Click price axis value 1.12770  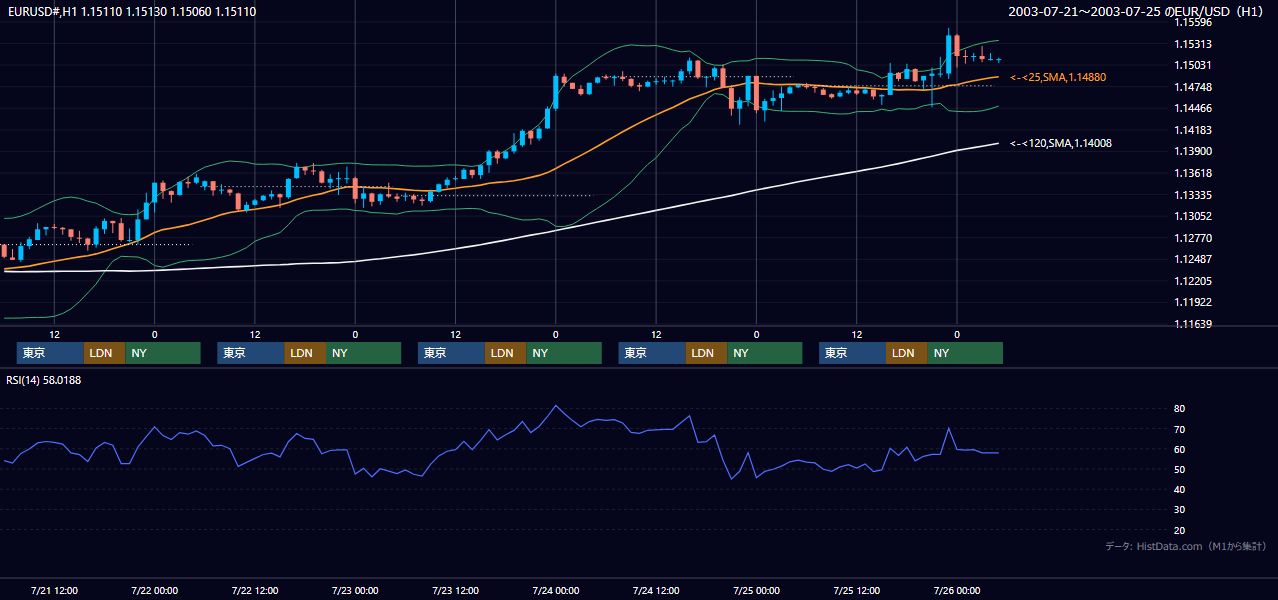pyautogui.click(x=1192, y=238)
